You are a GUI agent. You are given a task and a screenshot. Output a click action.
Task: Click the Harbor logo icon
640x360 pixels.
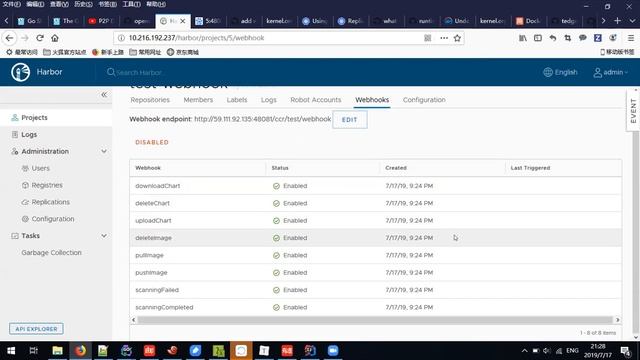[x=20, y=72]
